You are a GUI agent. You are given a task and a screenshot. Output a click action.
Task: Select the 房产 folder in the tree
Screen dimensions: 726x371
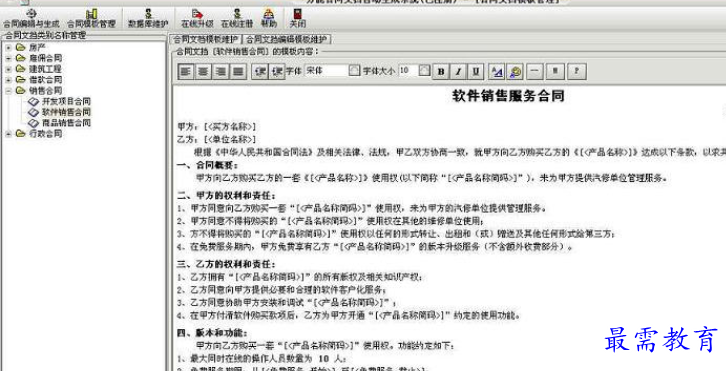37,47
